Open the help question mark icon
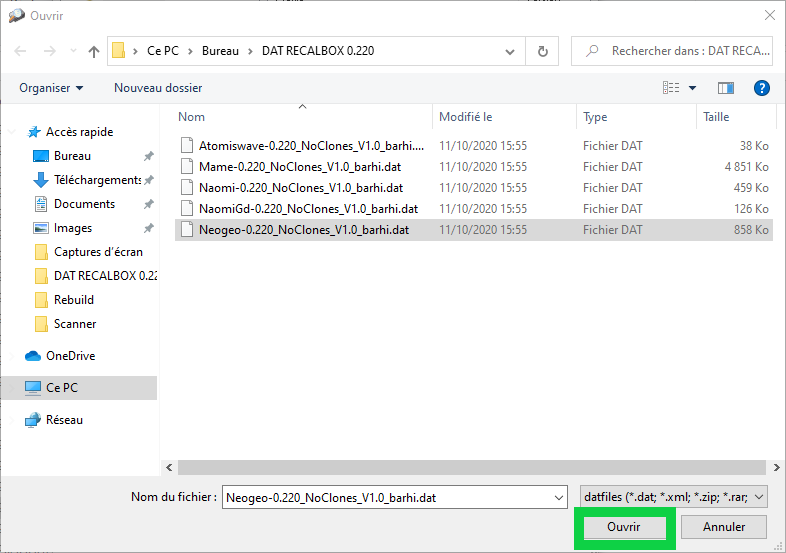 pos(761,88)
